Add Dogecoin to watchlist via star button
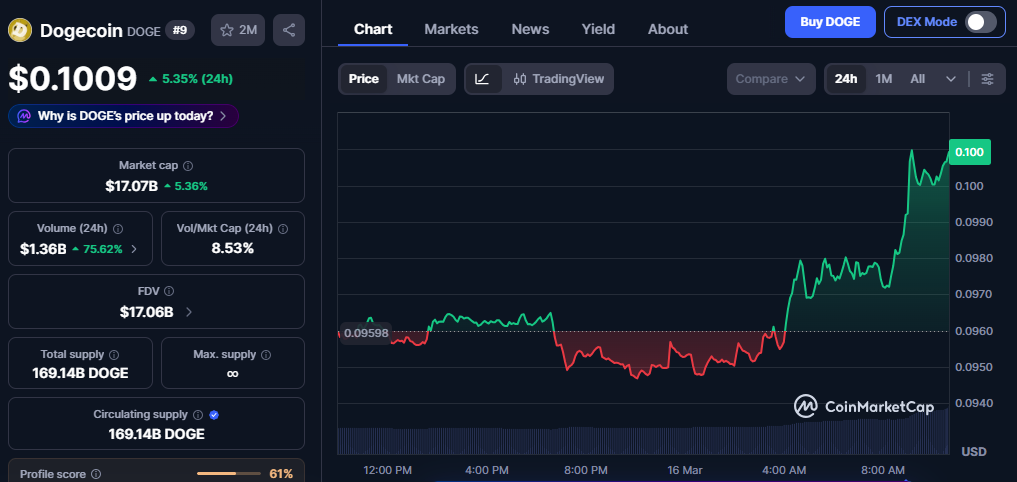1017x482 pixels. point(238,30)
